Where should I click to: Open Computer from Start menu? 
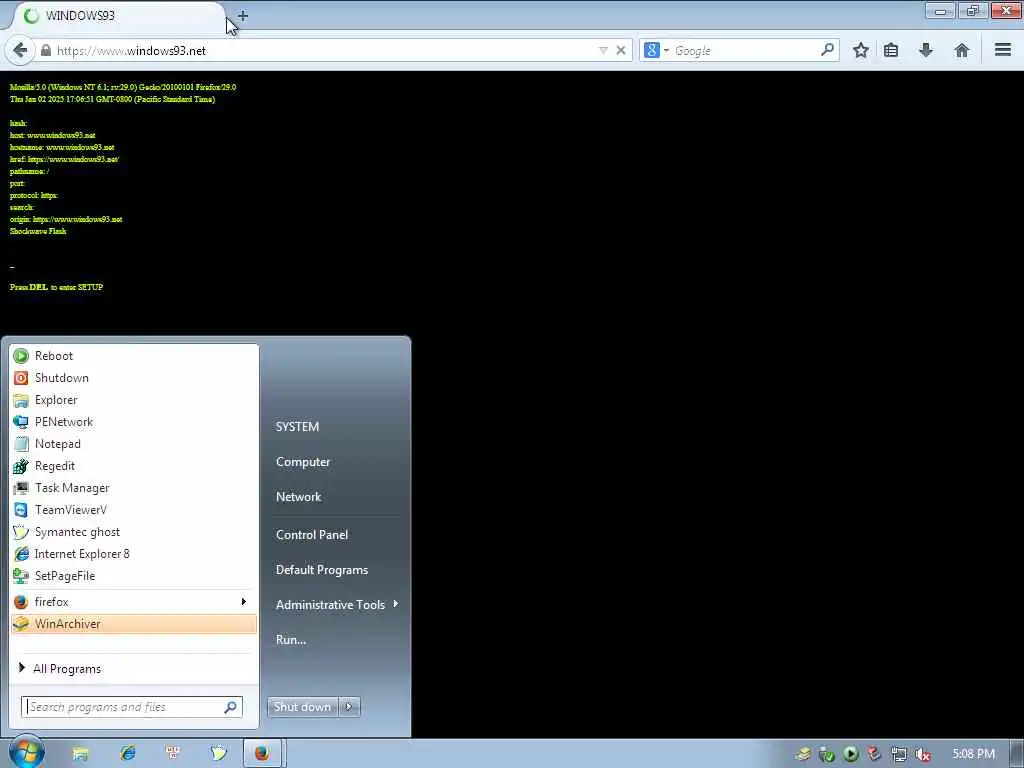303,462
